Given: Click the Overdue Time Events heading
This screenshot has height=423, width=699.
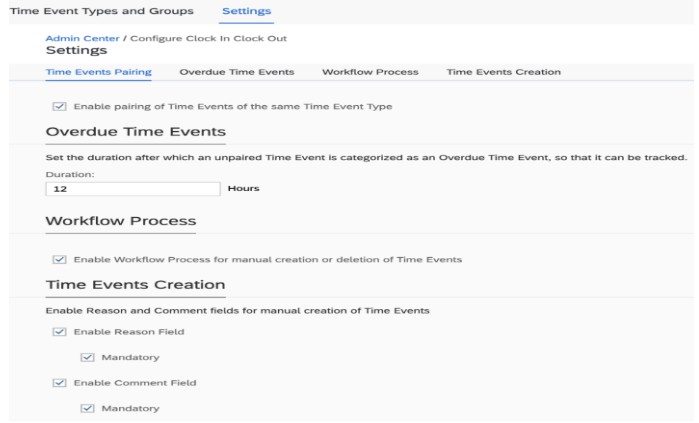Looking at the screenshot, I should coord(136,132).
